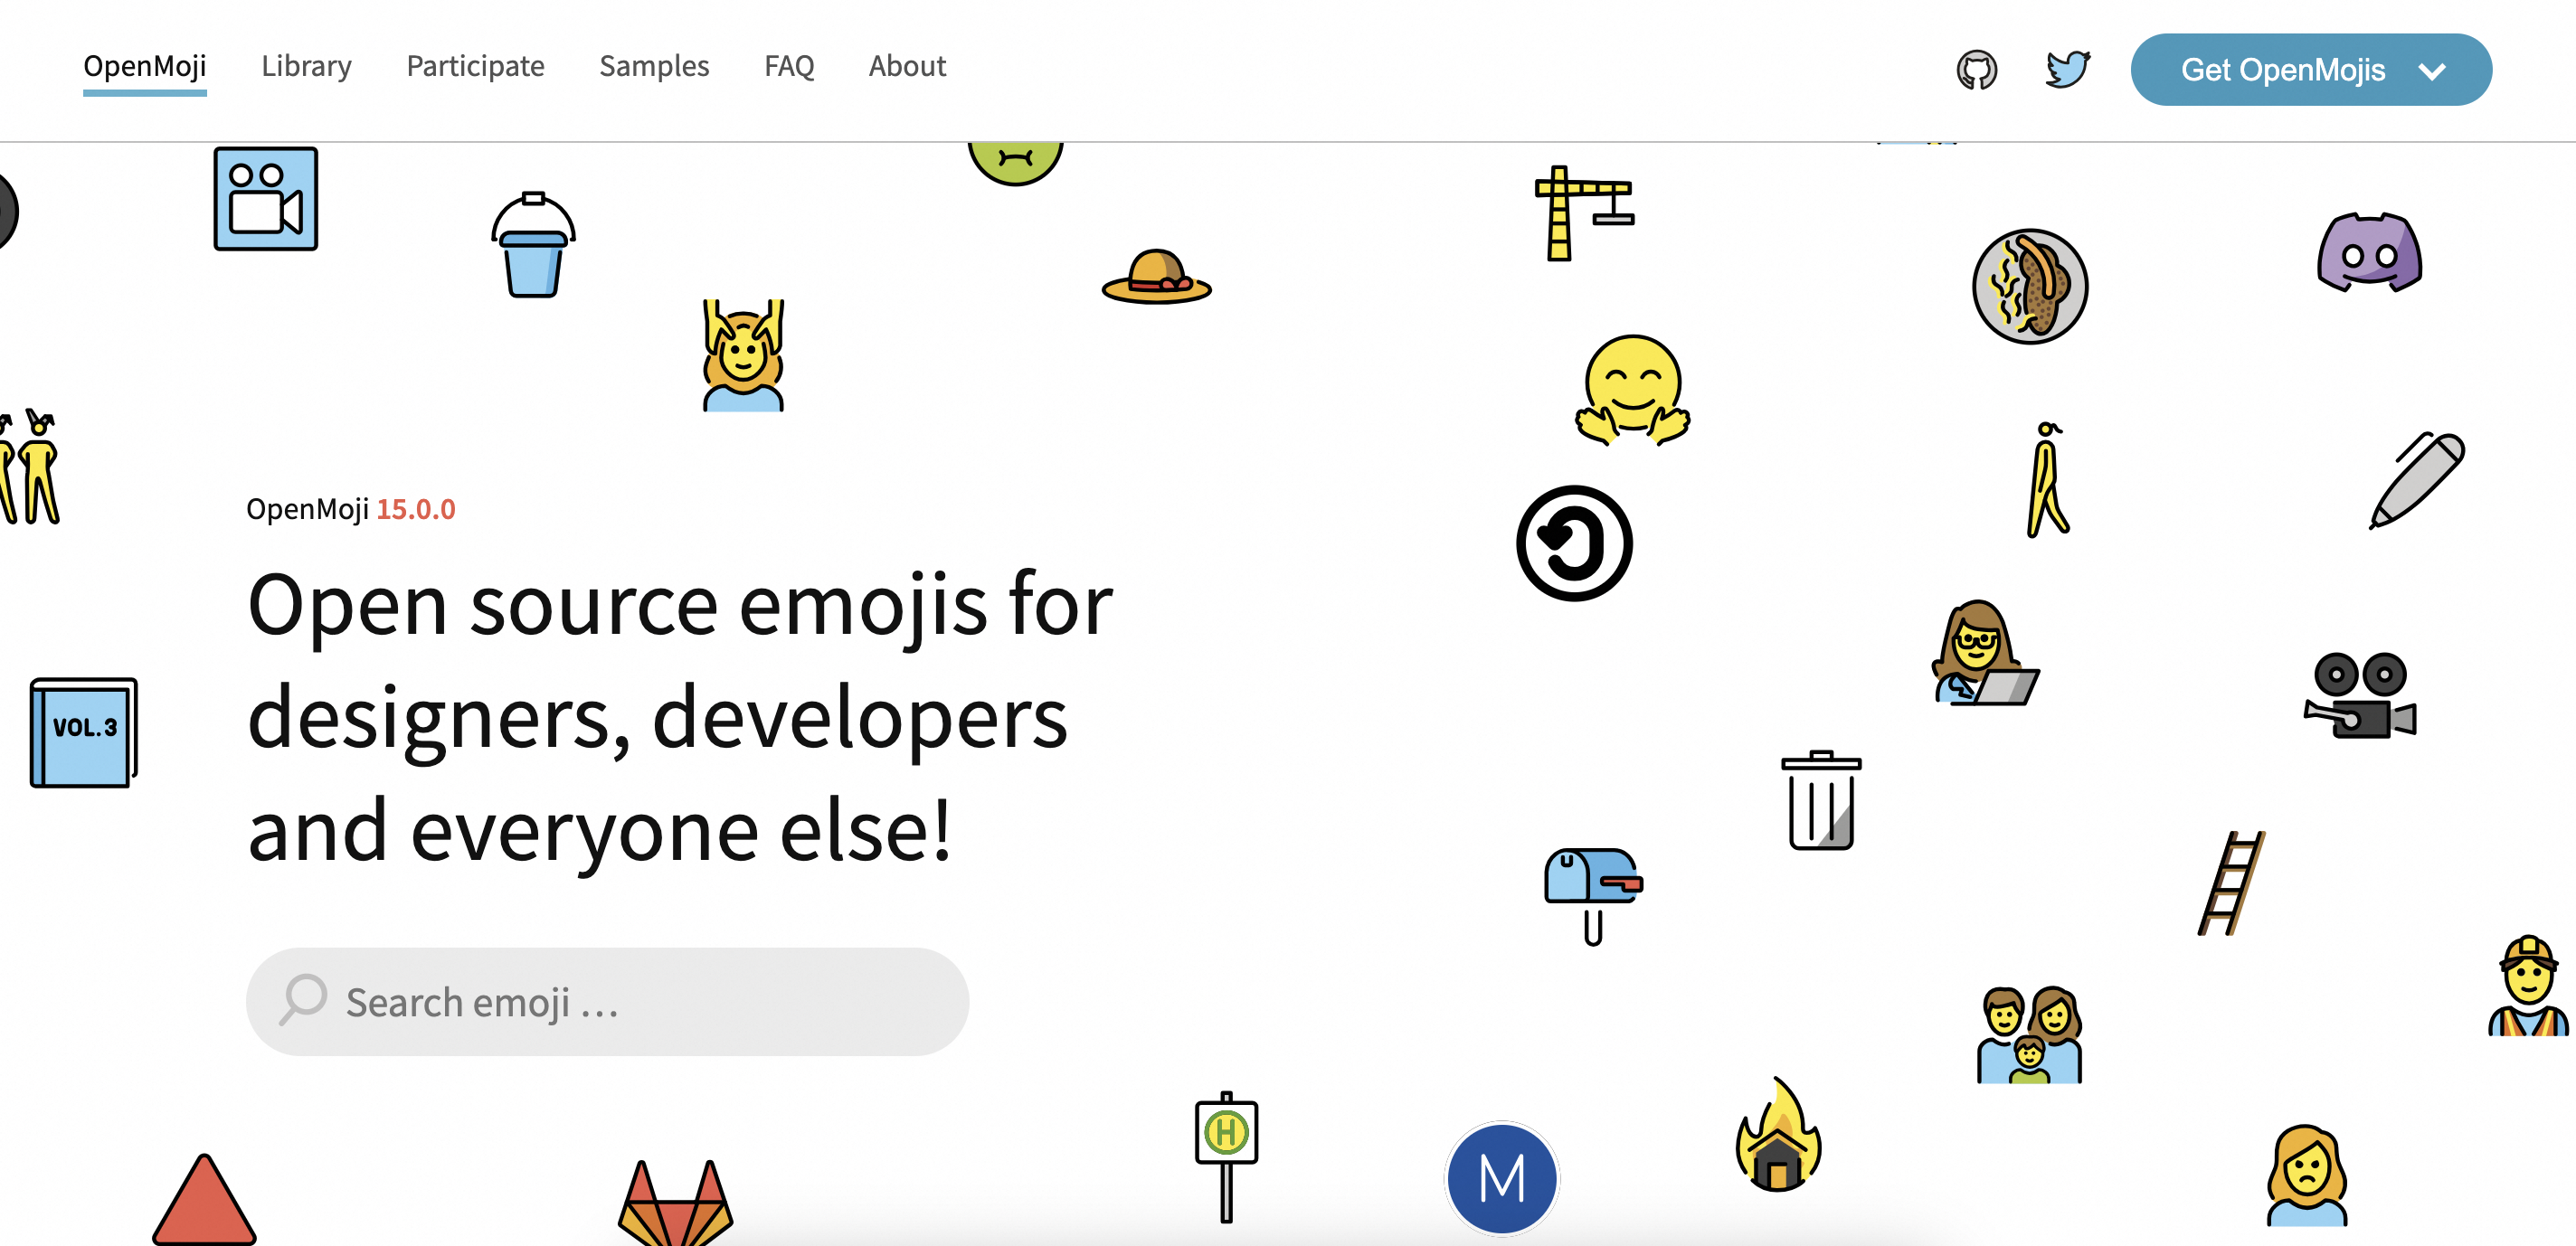Select the straw hat emoji

[x=1156, y=277]
